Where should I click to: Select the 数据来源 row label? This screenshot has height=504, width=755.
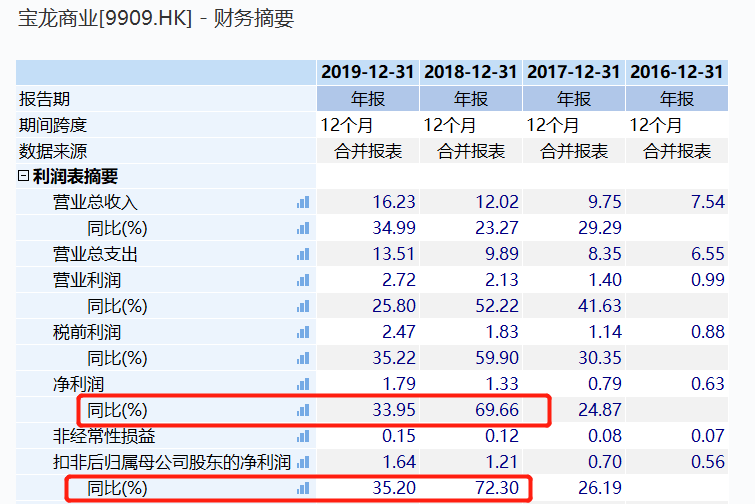pos(52,151)
